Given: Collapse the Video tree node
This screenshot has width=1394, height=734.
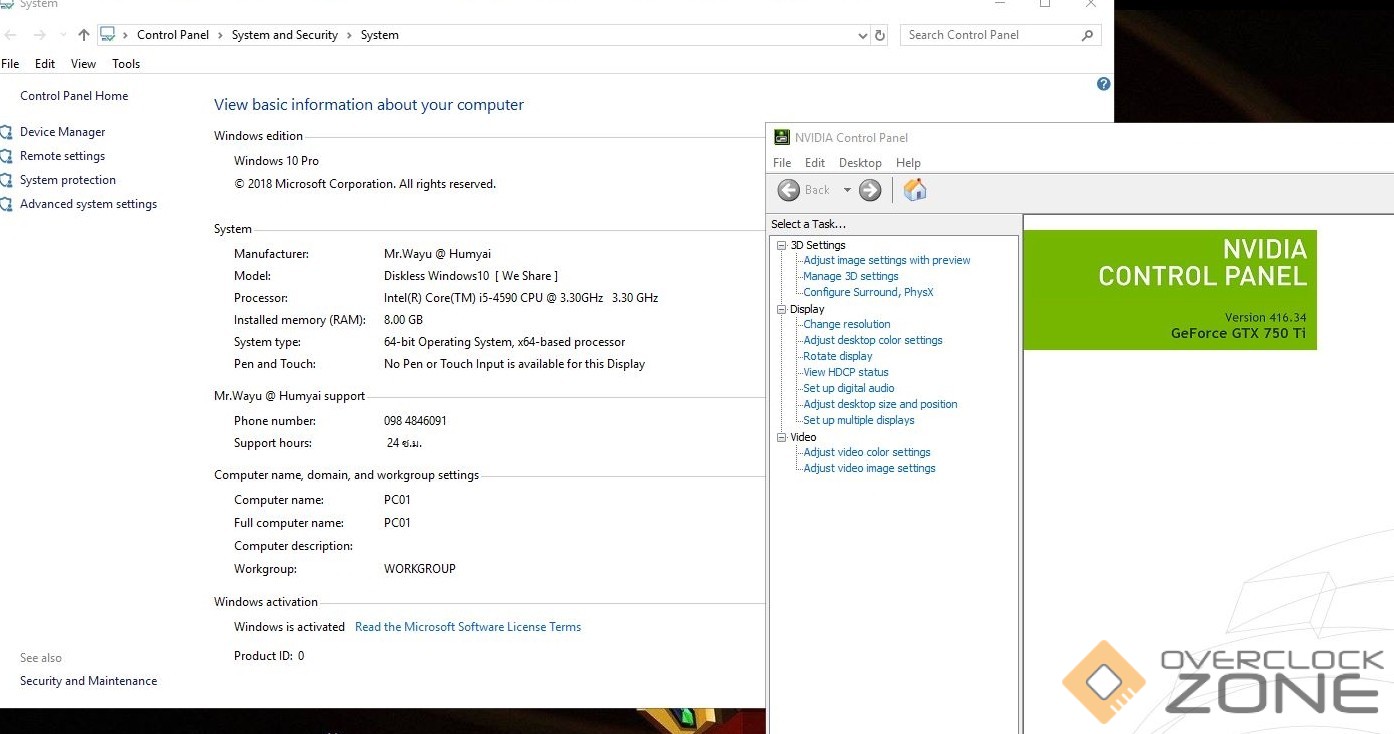Looking at the screenshot, I should click(782, 437).
